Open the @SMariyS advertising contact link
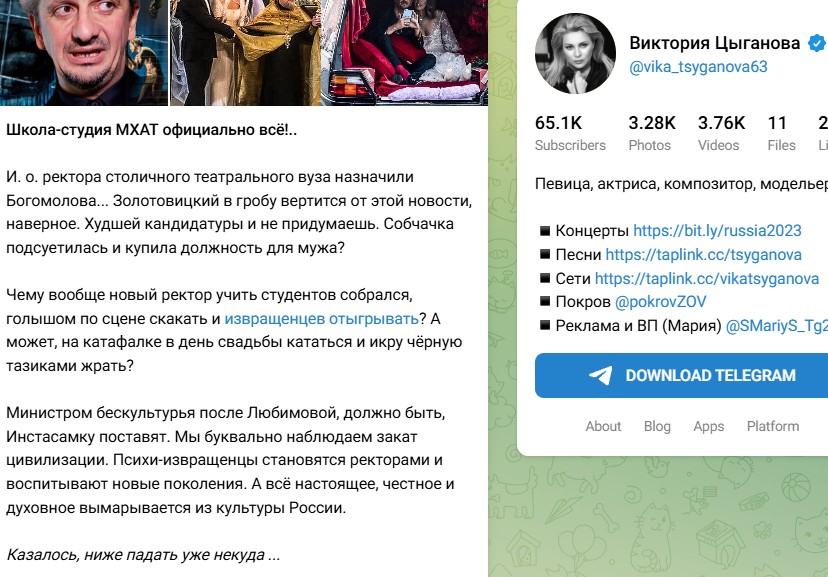 pos(777,326)
